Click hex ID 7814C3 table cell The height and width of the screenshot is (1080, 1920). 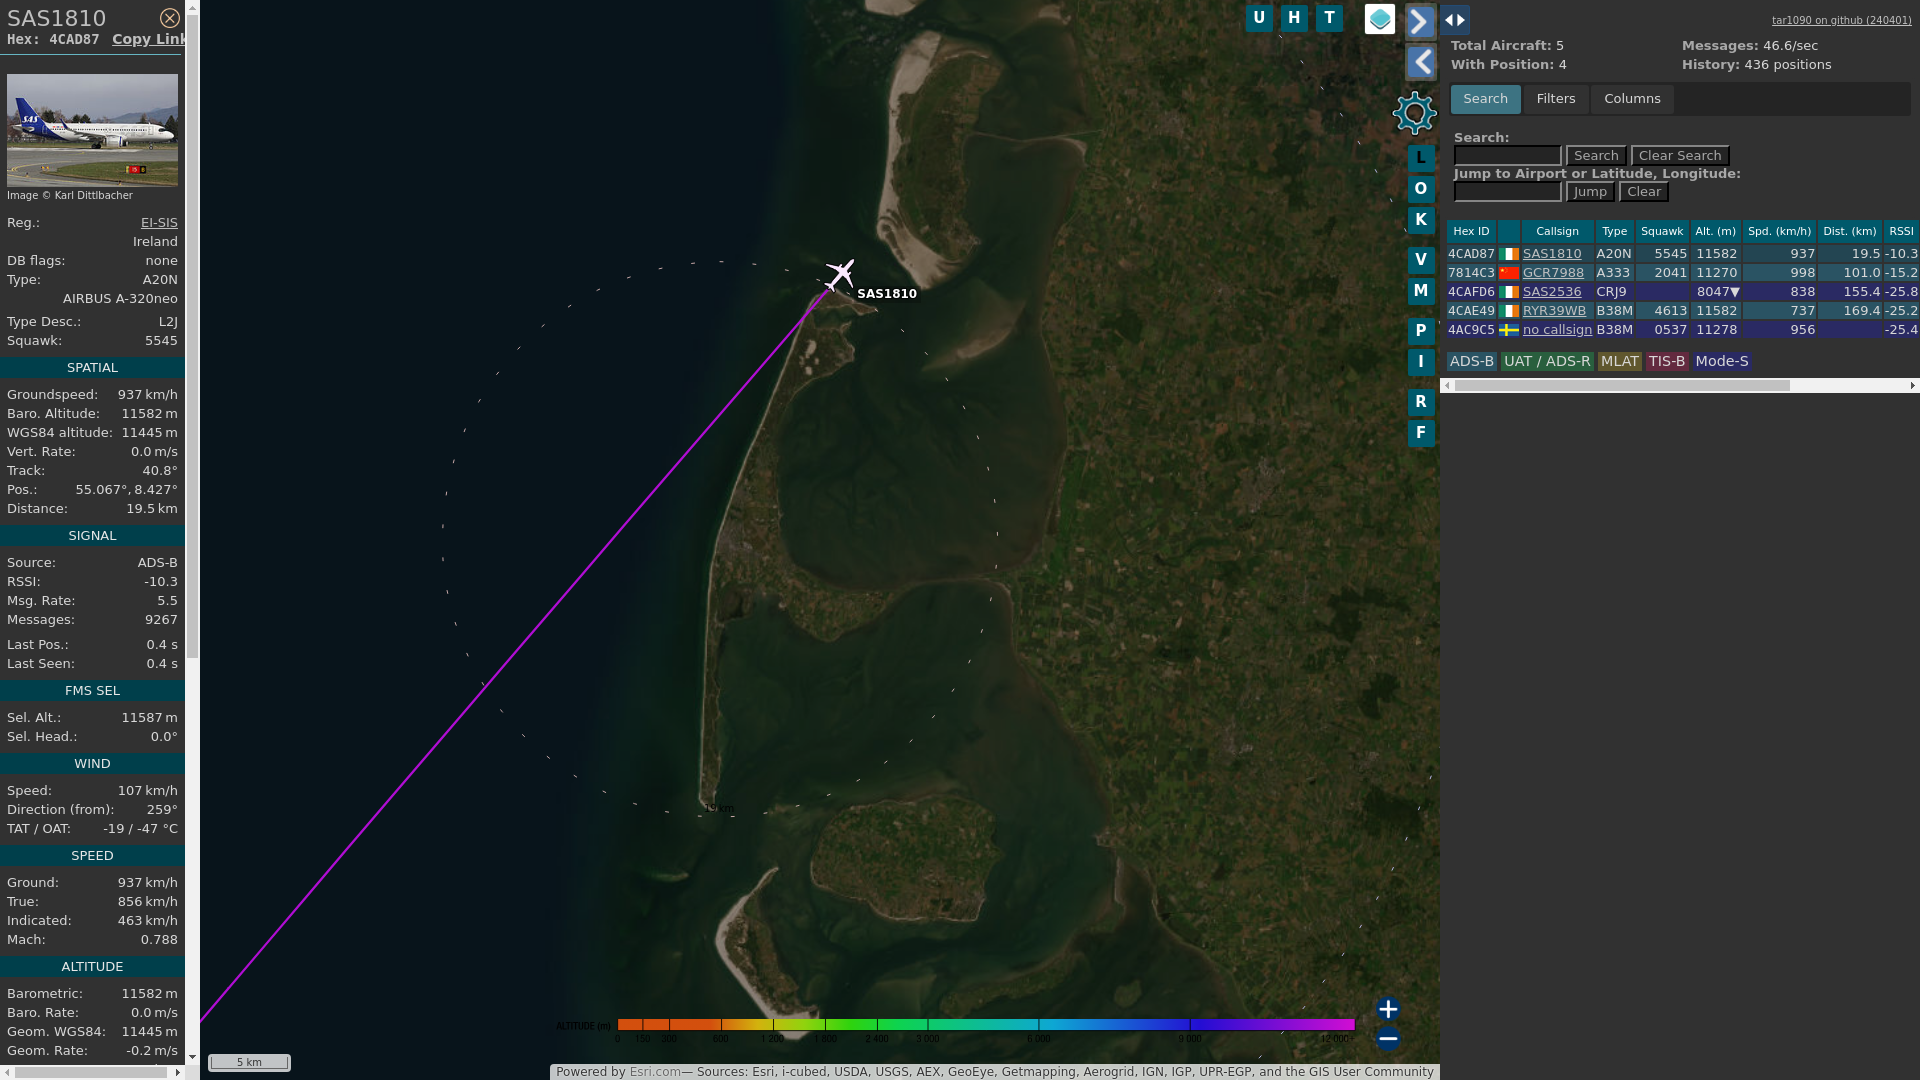(1471, 273)
